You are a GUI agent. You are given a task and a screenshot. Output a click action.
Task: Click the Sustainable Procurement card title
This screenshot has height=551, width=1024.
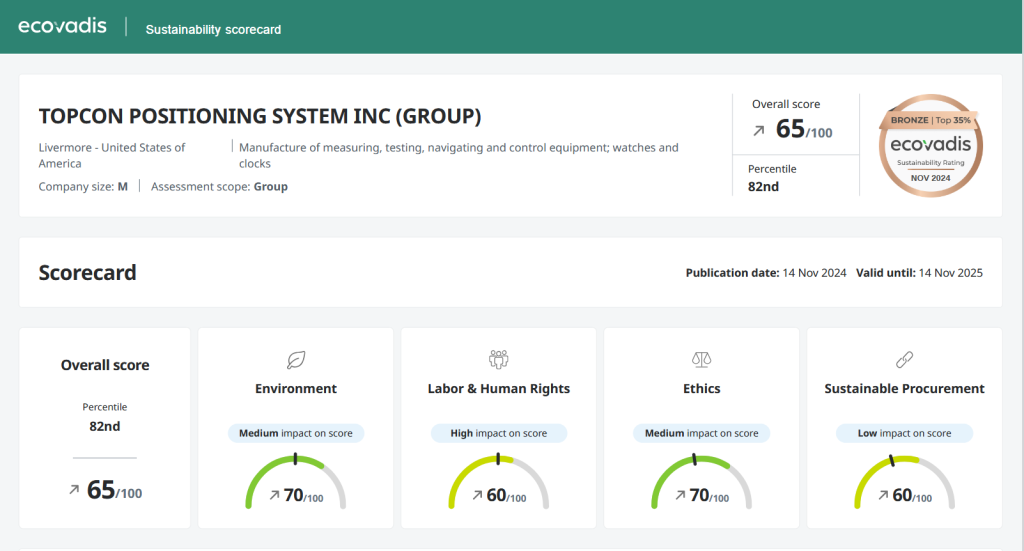(x=904, y=388)
